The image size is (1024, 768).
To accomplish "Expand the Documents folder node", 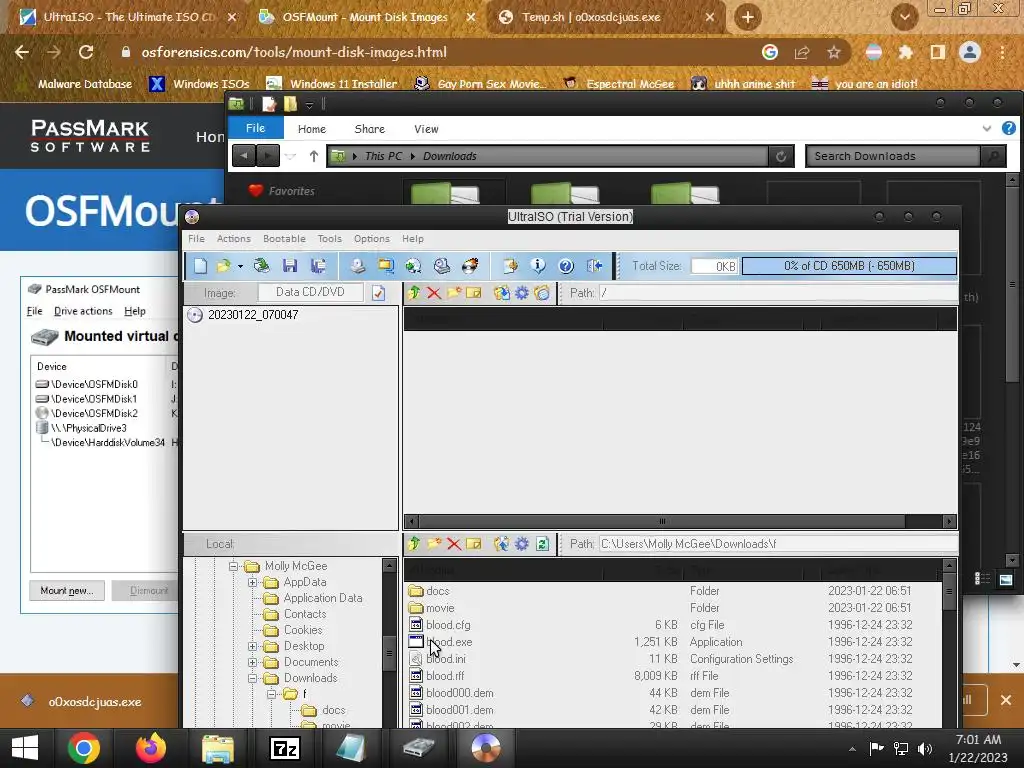I will point(253,662).
